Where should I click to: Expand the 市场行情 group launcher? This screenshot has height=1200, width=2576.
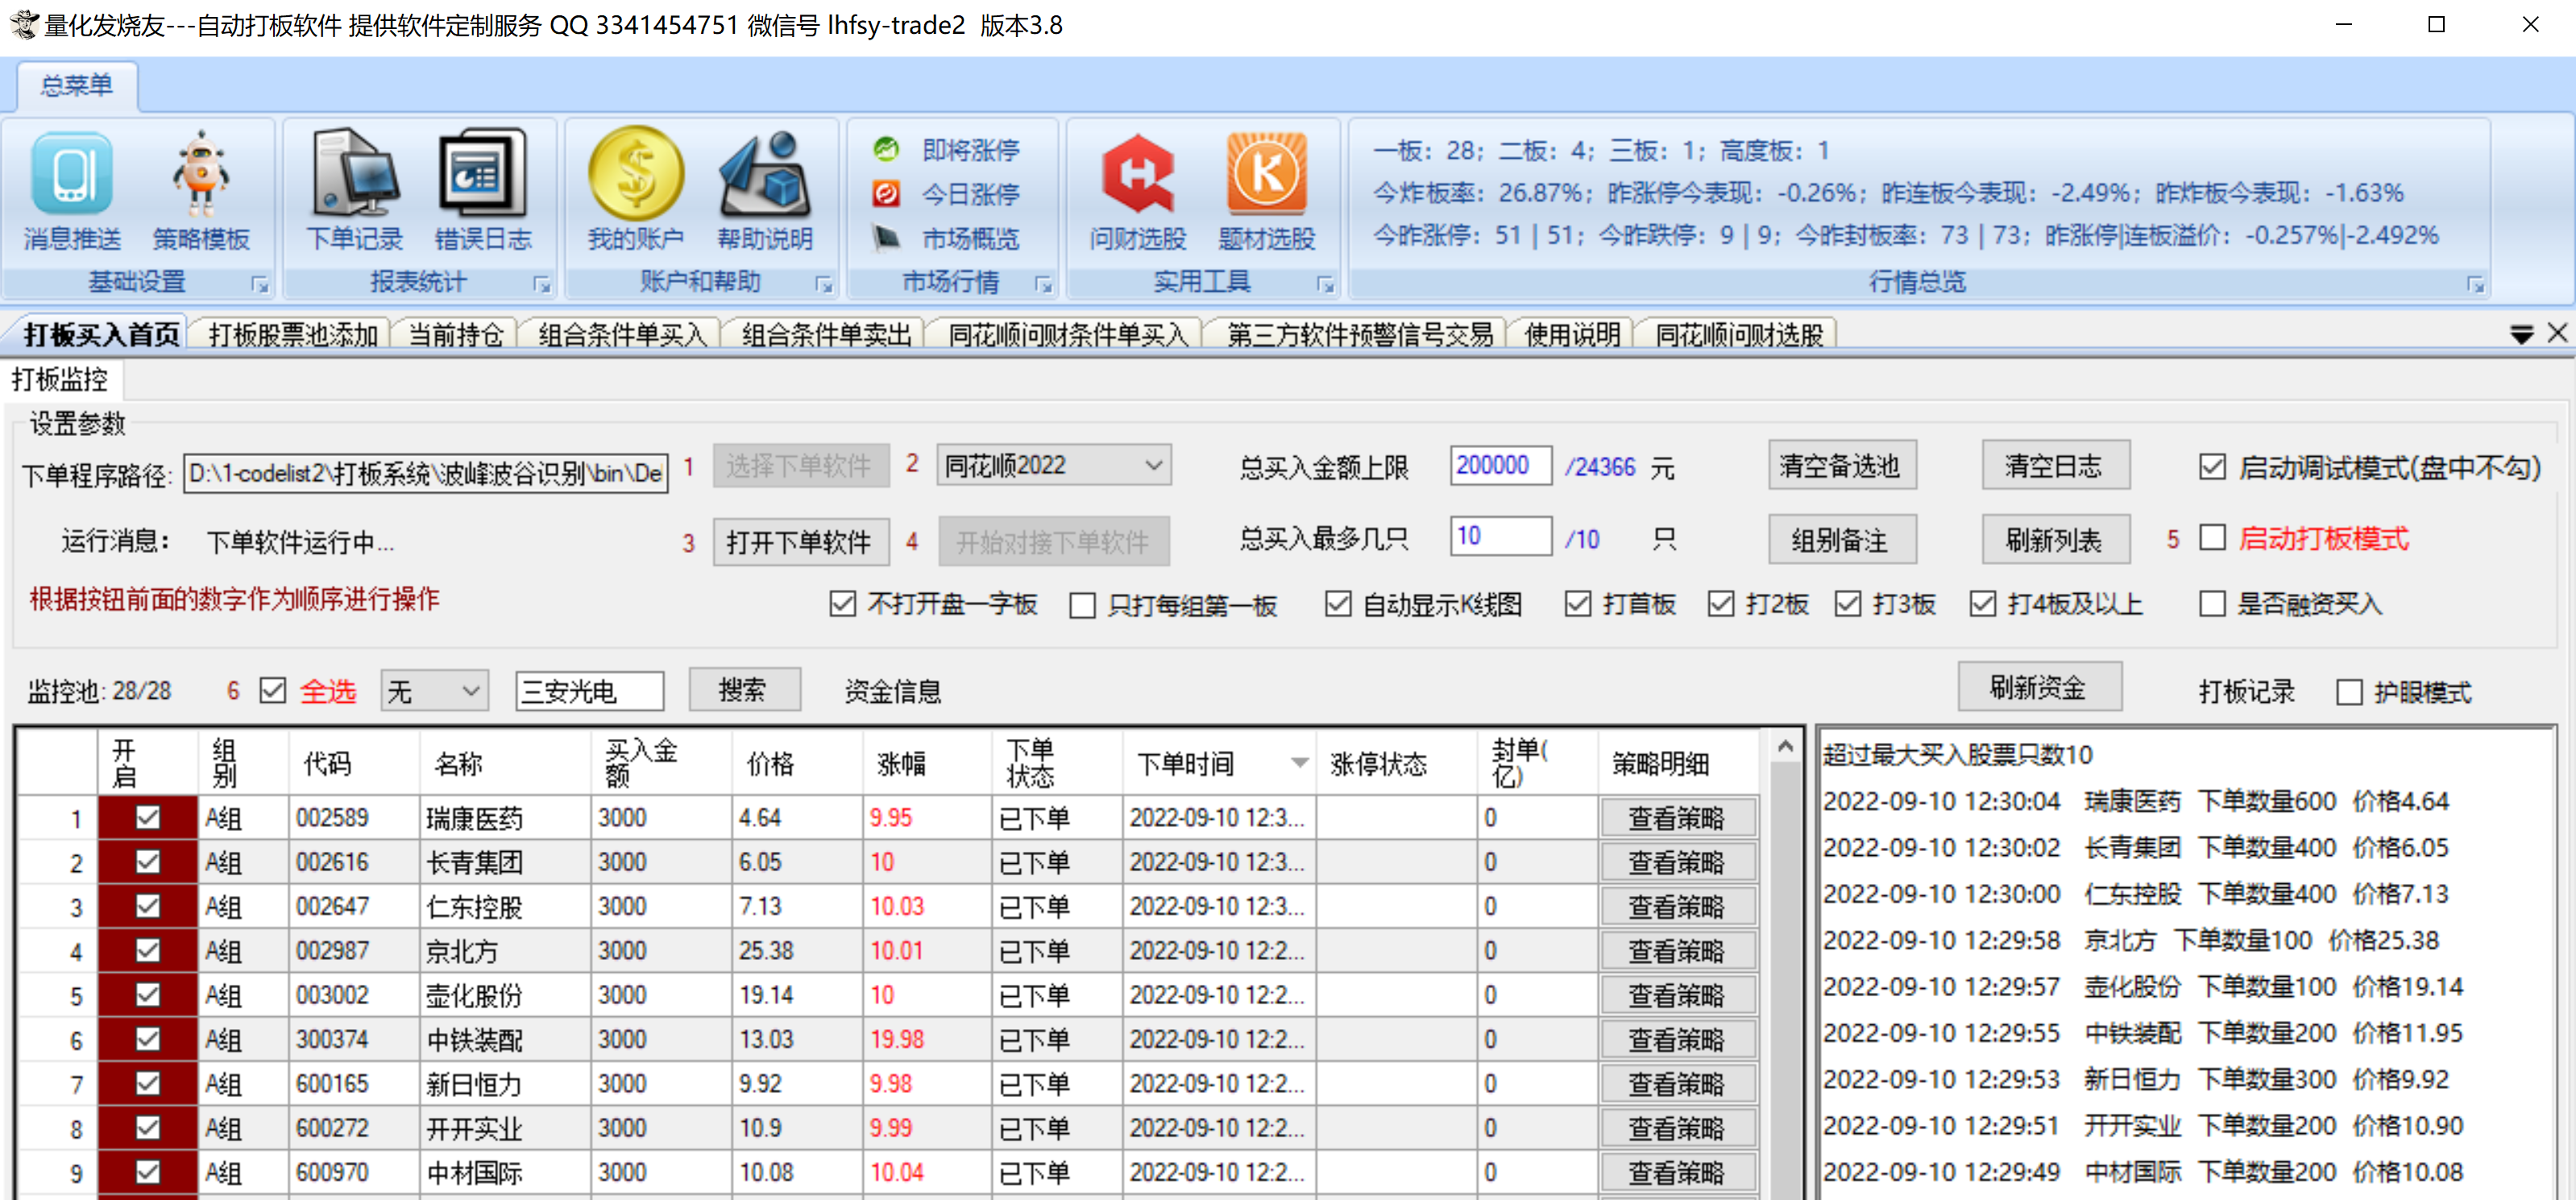pyautogui.click(x=1044, y=285)
